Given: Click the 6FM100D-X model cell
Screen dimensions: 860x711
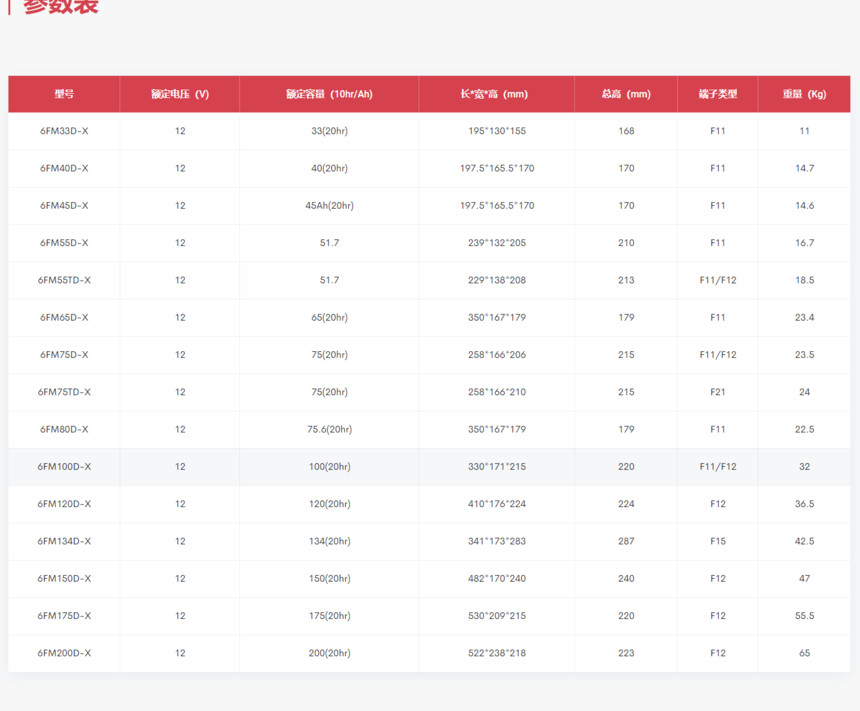Looking at the screenshot, I should [64, 467].
